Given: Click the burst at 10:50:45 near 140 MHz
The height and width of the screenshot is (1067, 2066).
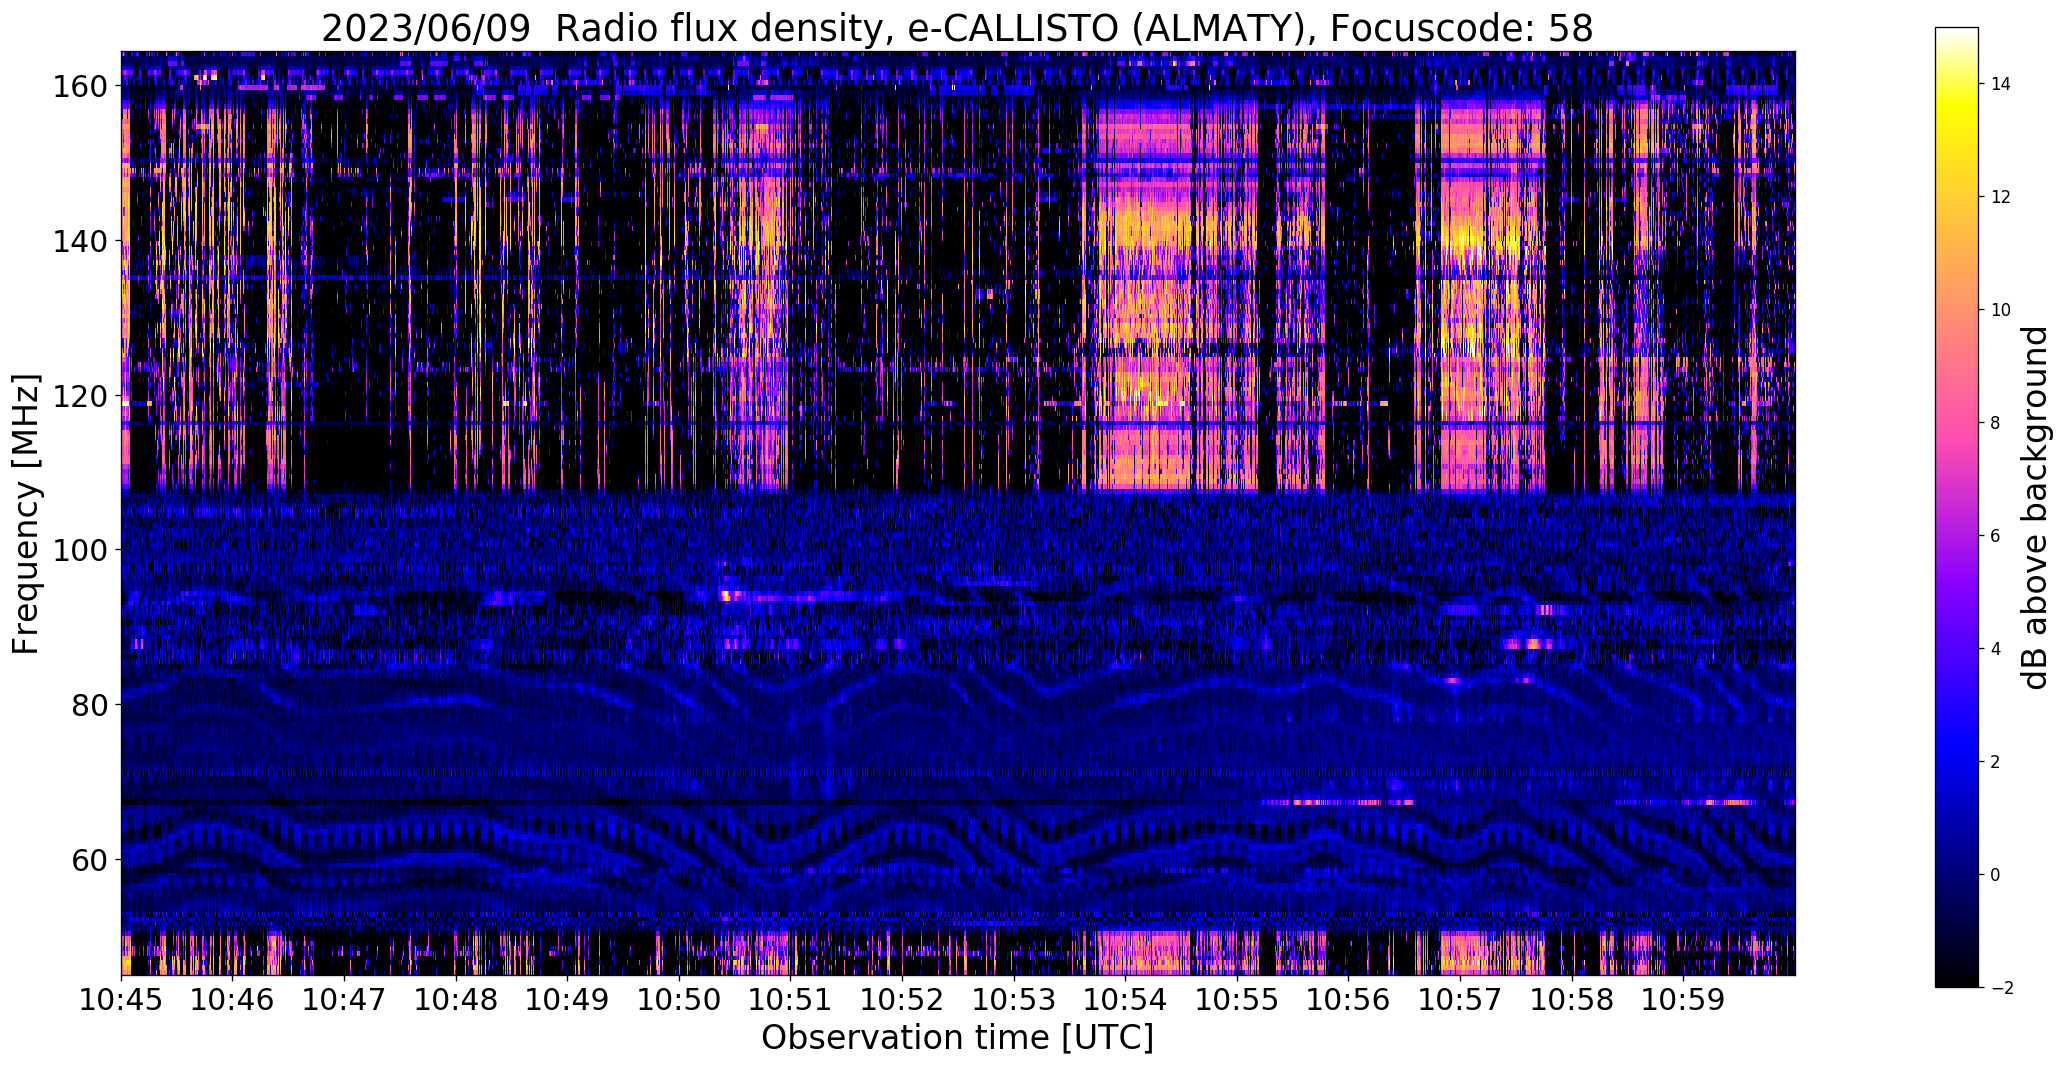Looking at the screenshot, I should 765,230.
